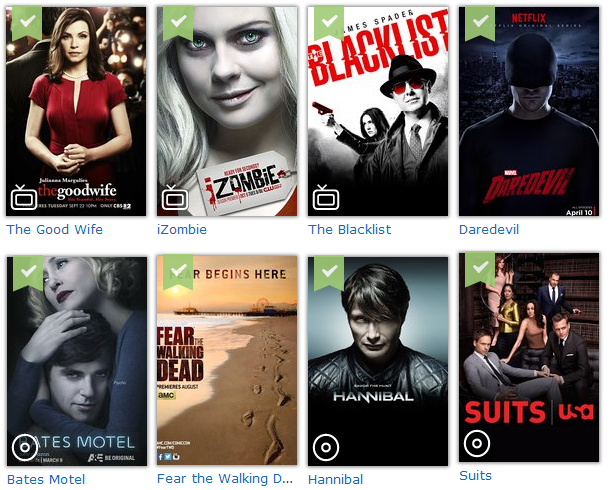Click the TV icon on The Good Wife poster
This screenshot has height=490, width=614.
tap(24, 197)
